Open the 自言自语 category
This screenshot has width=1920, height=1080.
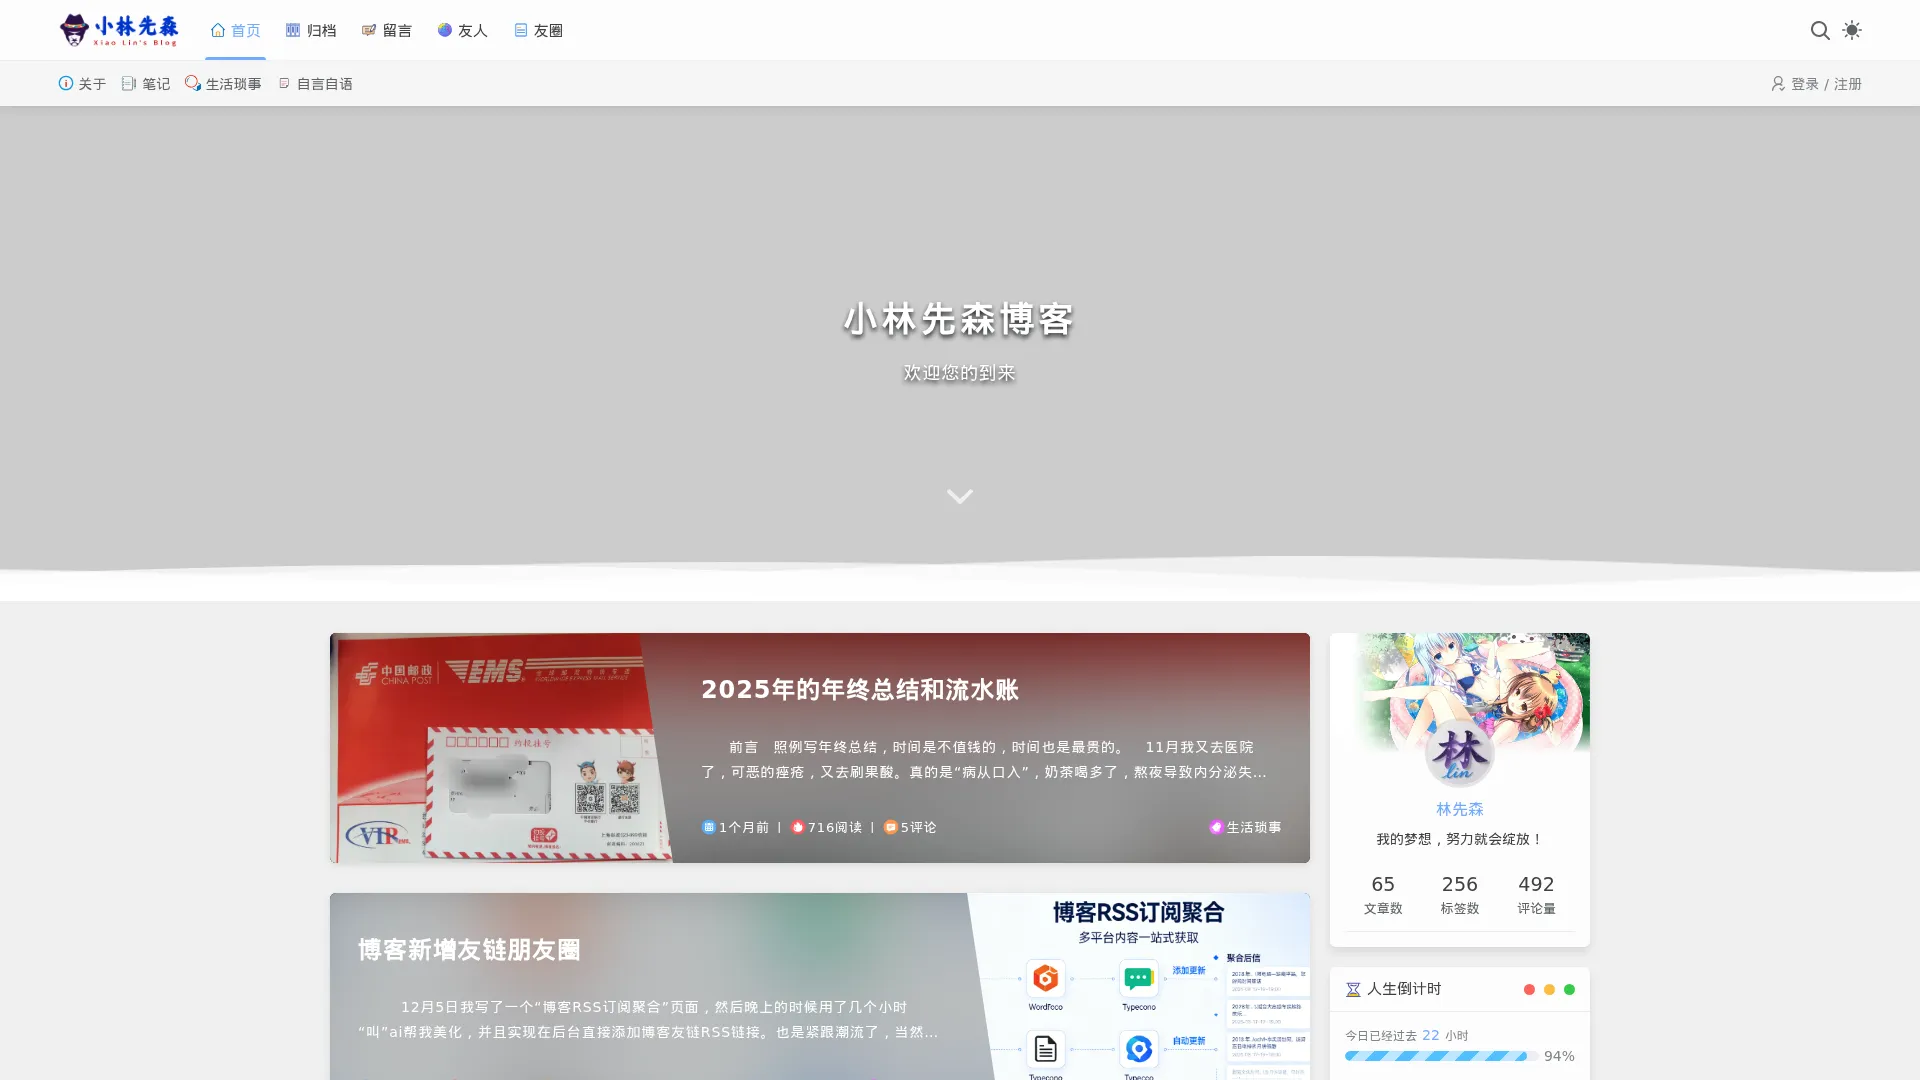pyautogui.click(x=316, y=84)
